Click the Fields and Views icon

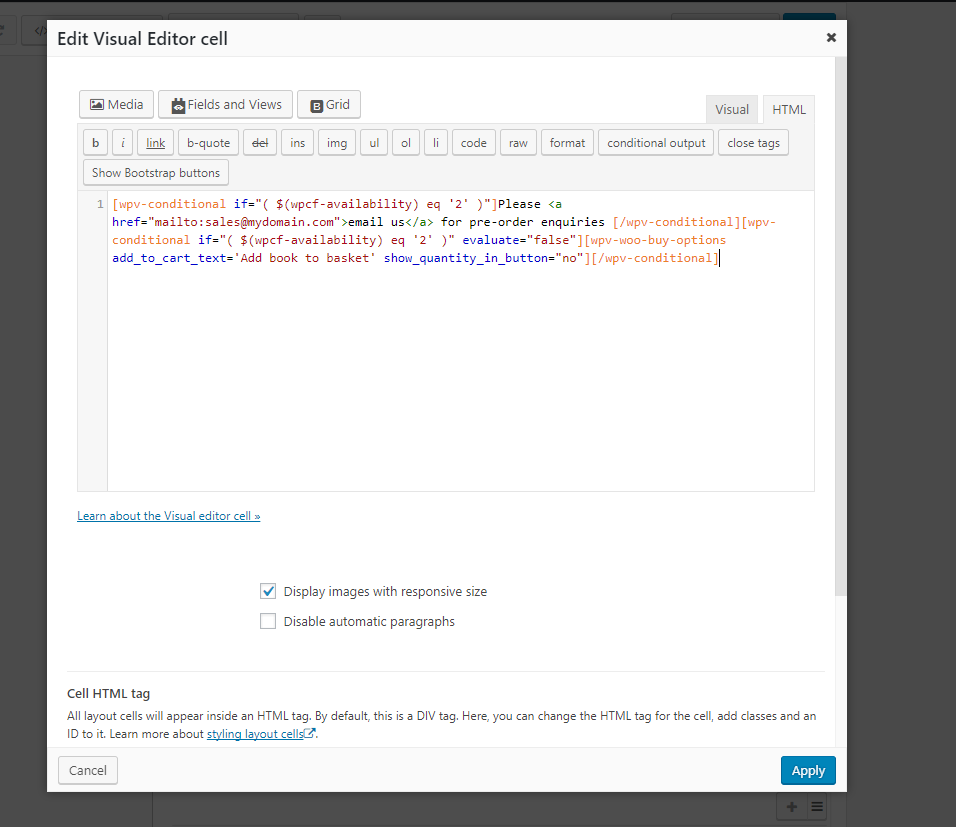coord(178,106)
